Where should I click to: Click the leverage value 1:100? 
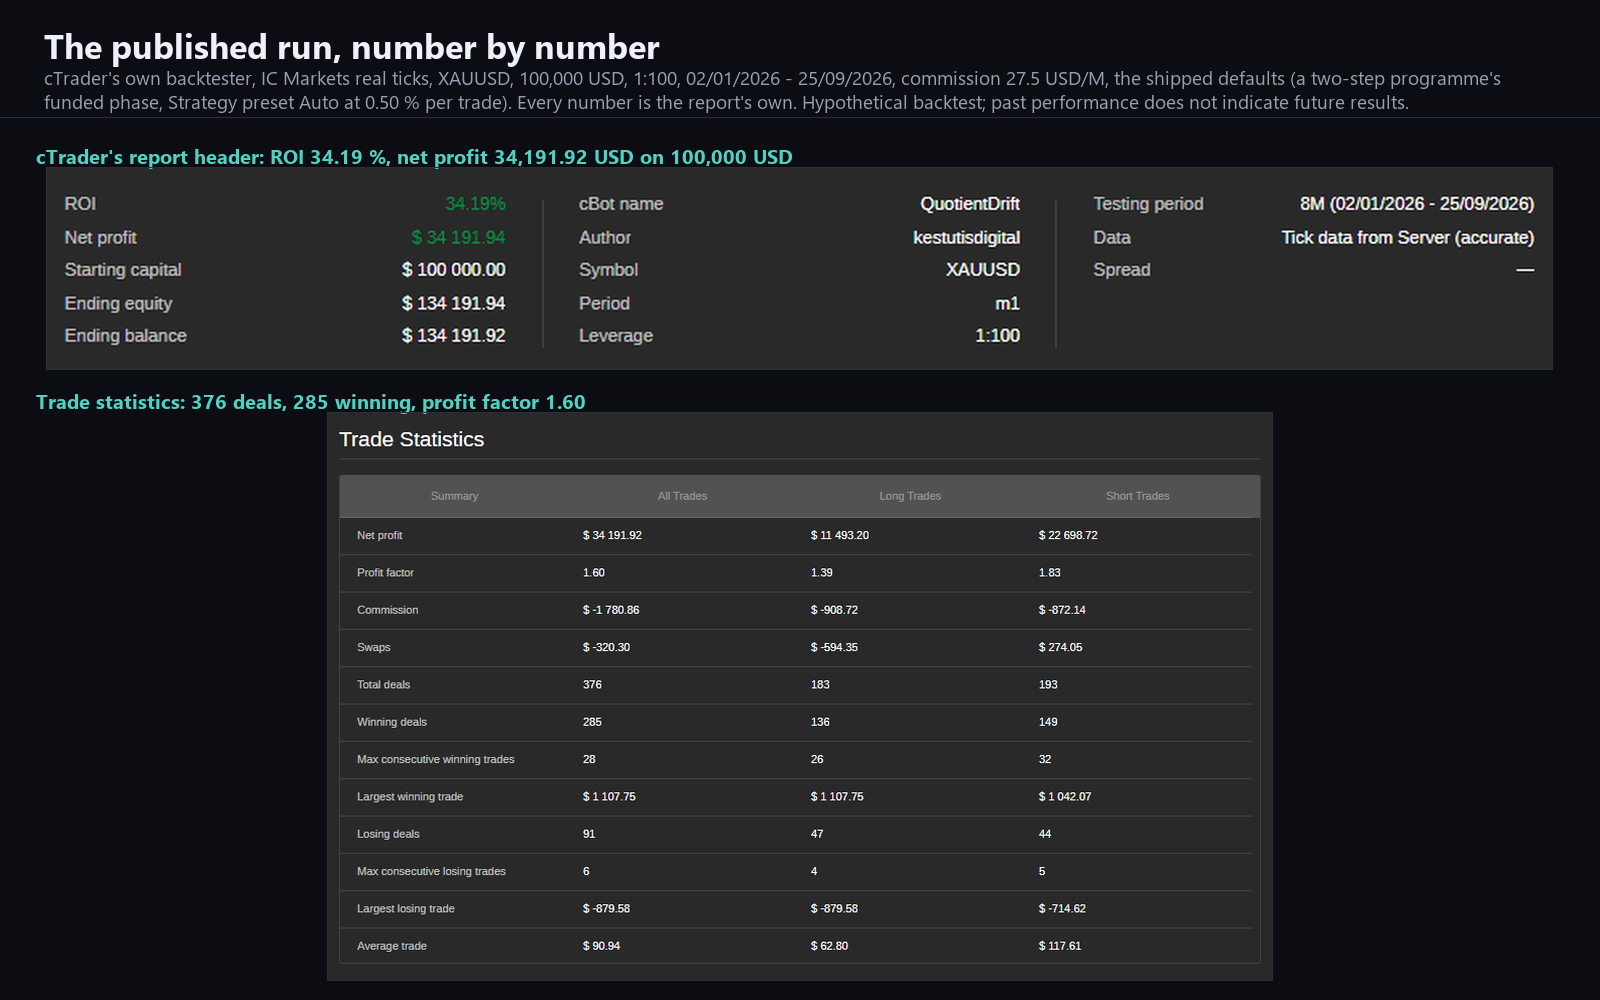997,336
